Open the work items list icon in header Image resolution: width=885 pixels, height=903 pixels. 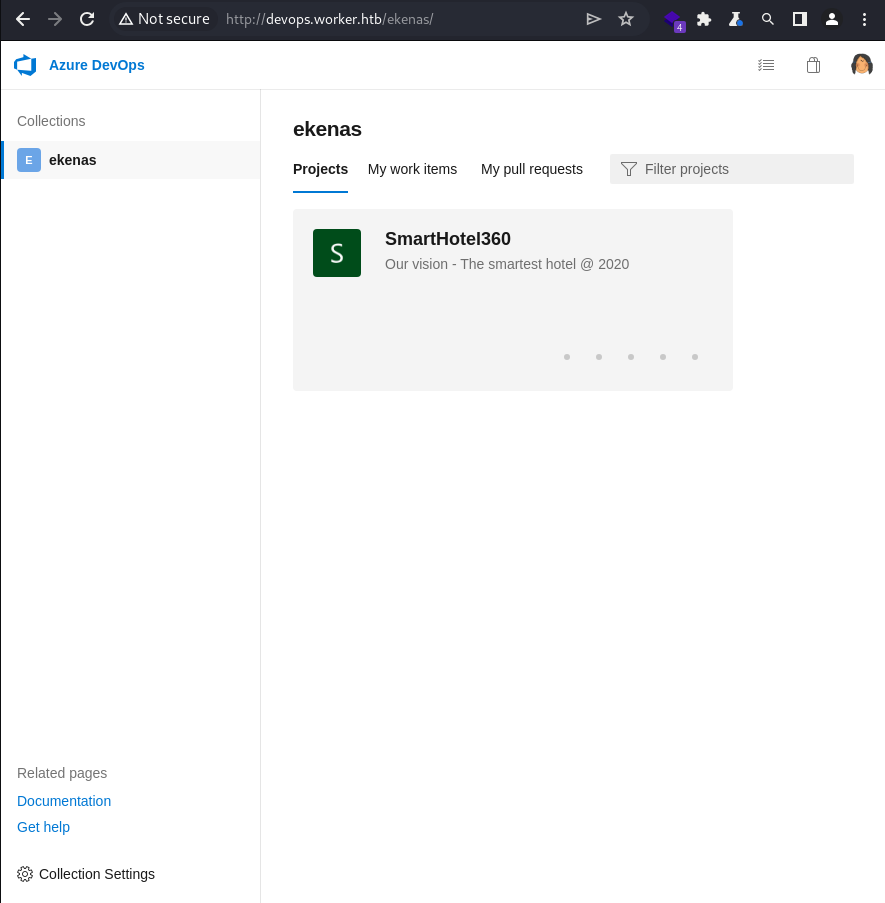pyautogui.click(x=766, y=65)
